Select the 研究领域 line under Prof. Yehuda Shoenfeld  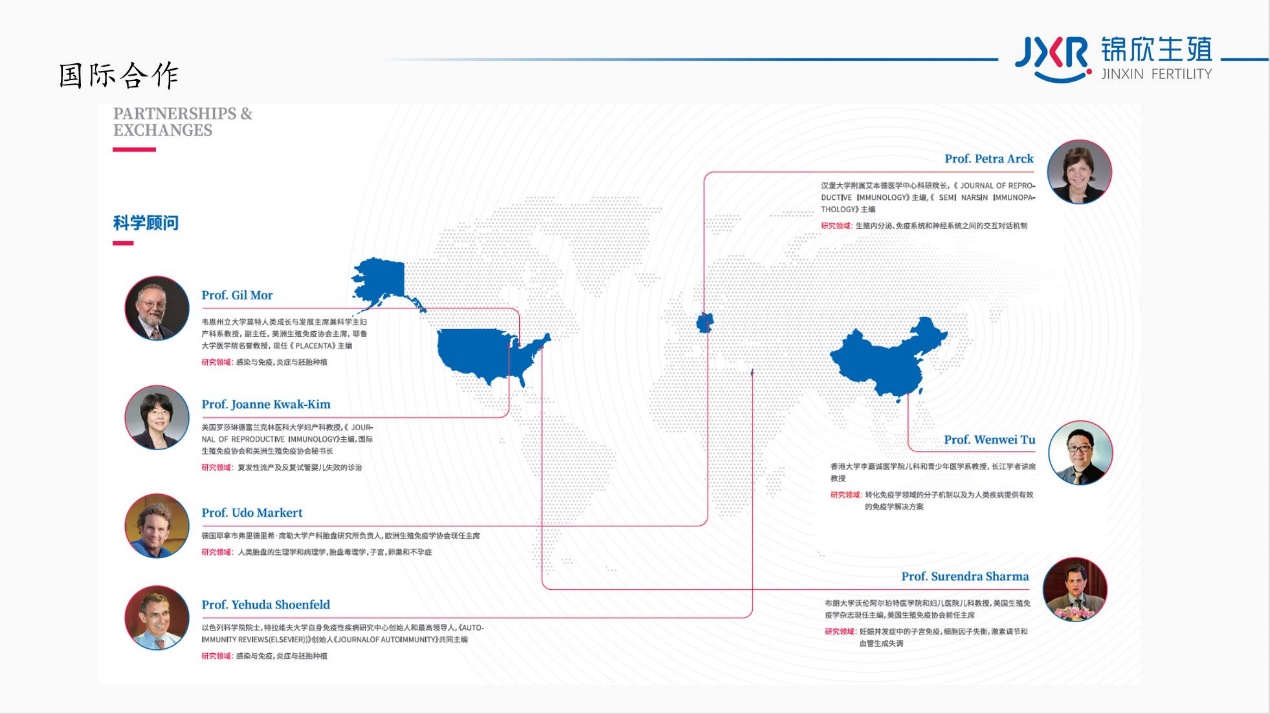pos(264,655)
